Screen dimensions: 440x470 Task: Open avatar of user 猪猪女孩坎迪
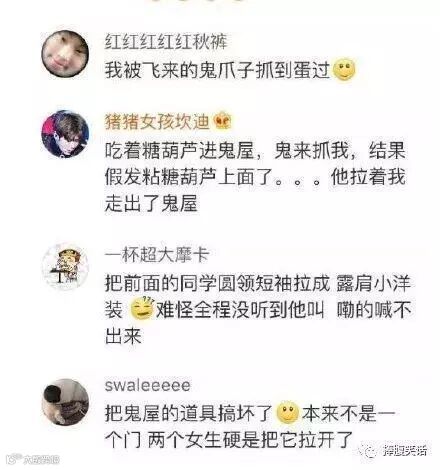tap(65, 134)
